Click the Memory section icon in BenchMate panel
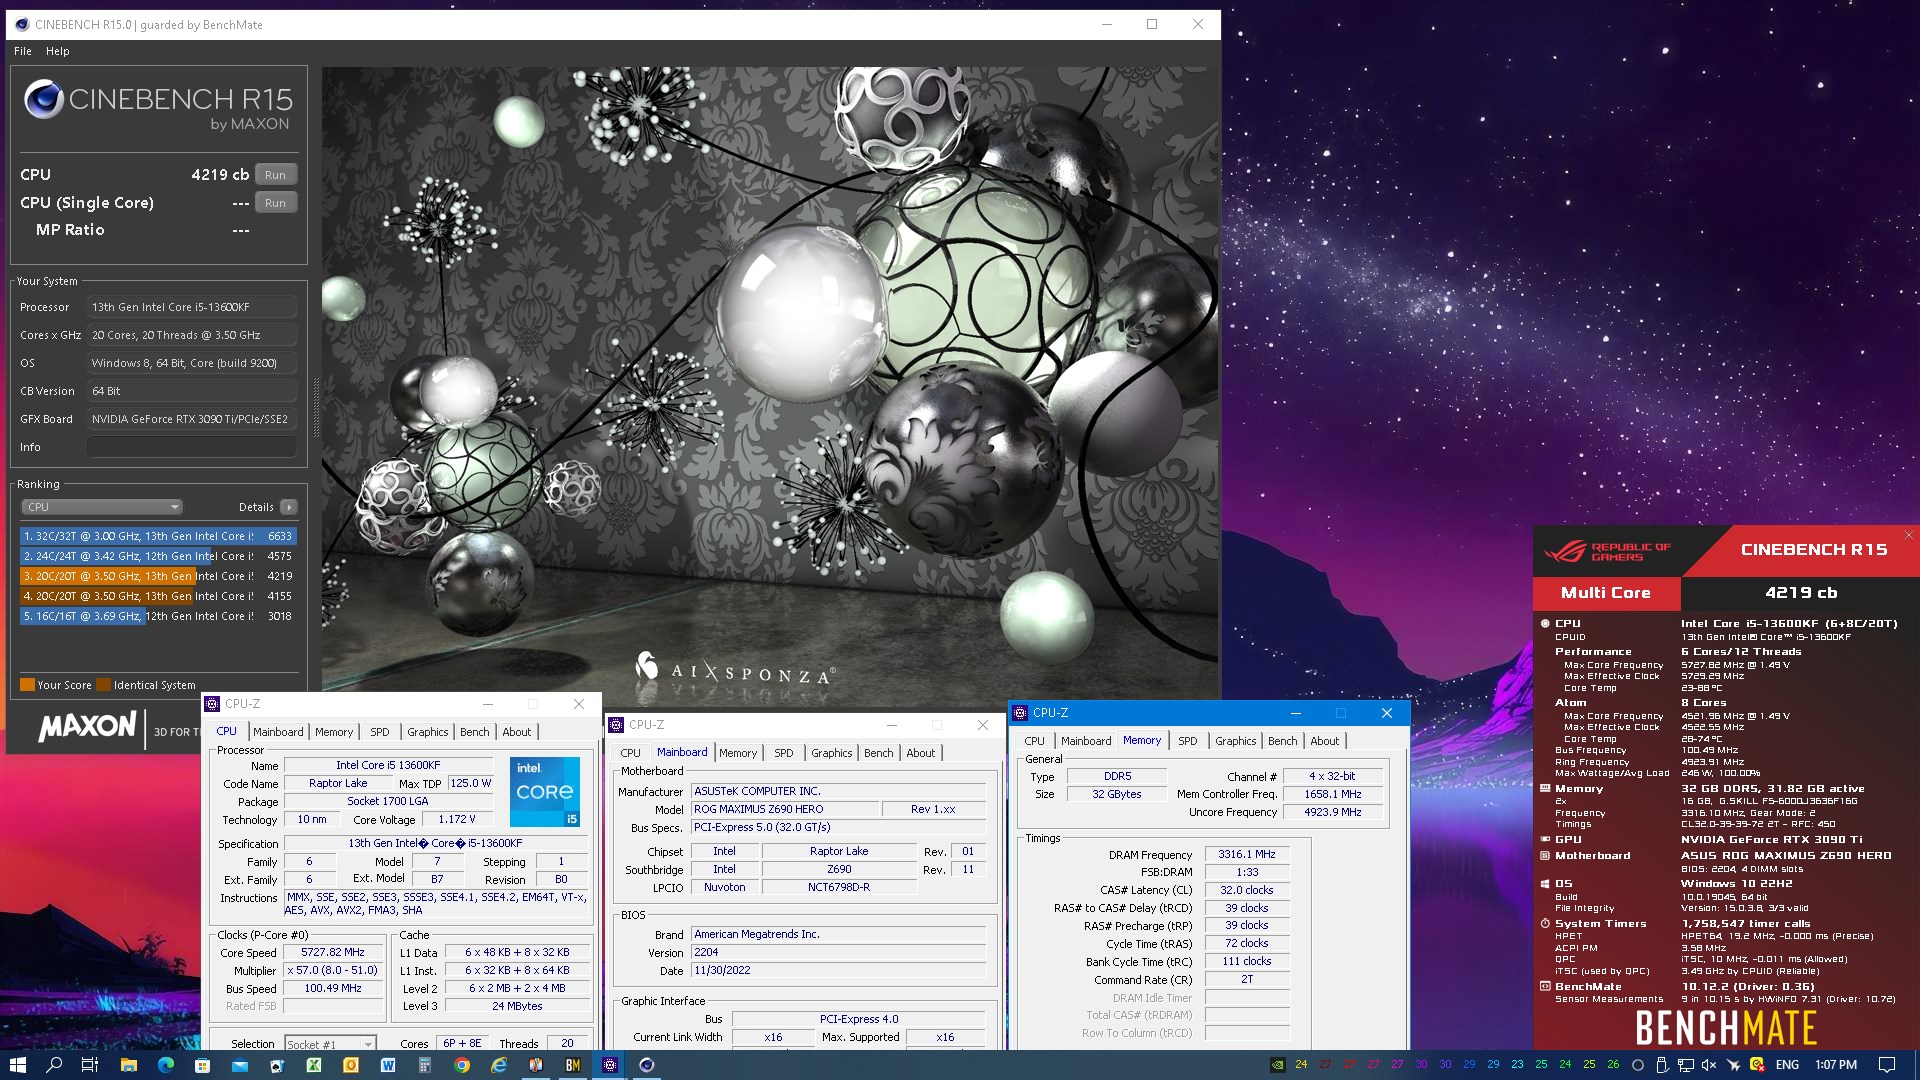Screen dimensions: 1920x1080 (1545, 788)
